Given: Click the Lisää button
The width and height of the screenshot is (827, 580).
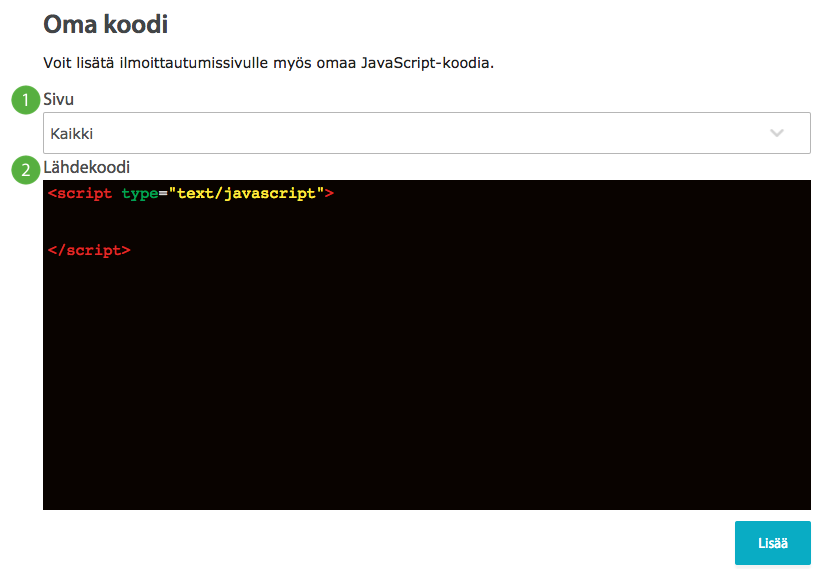Looking at the screenshot, I should tap(773, 543).
